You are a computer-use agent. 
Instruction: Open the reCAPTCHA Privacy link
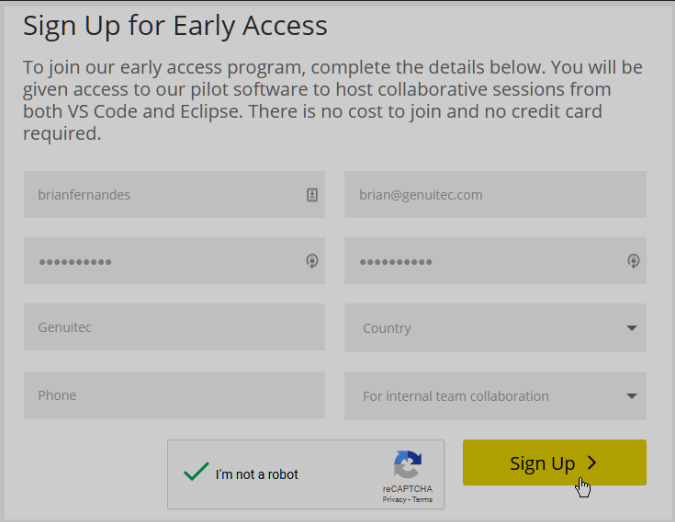[394, 500]
